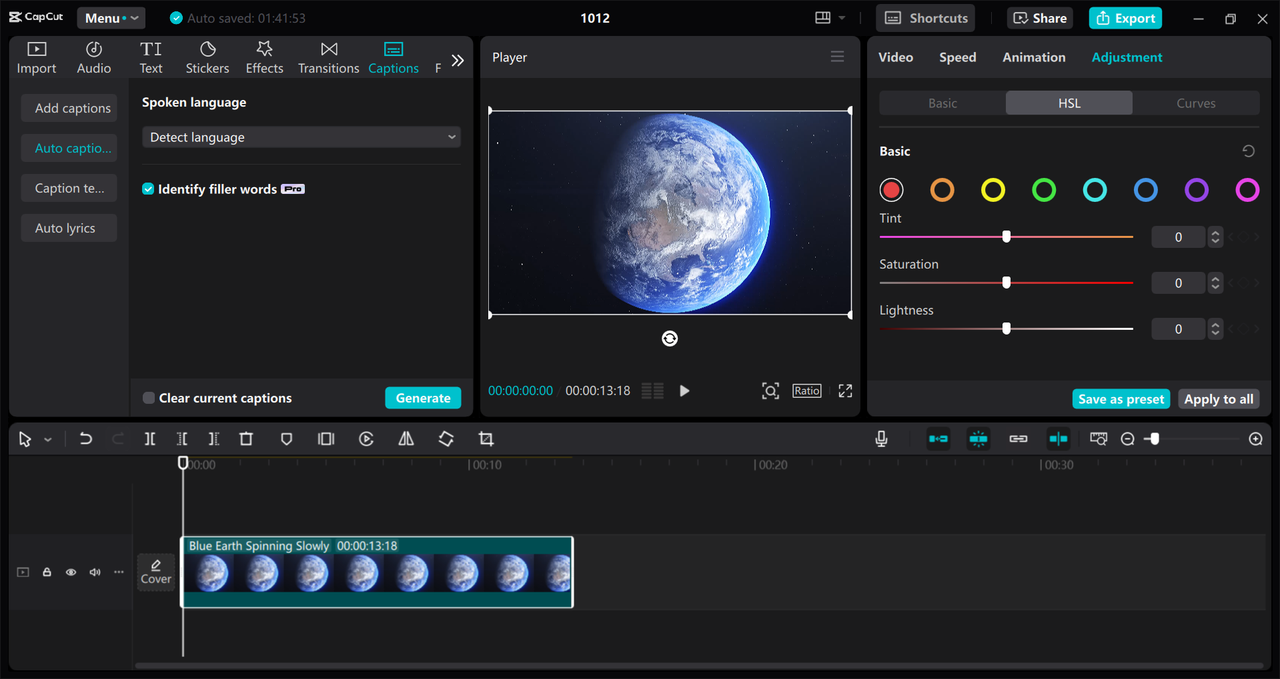Image resolution: width=1280 pixels, height=679 pixels.
Task: Play the video preview
Action: point(684,391)
